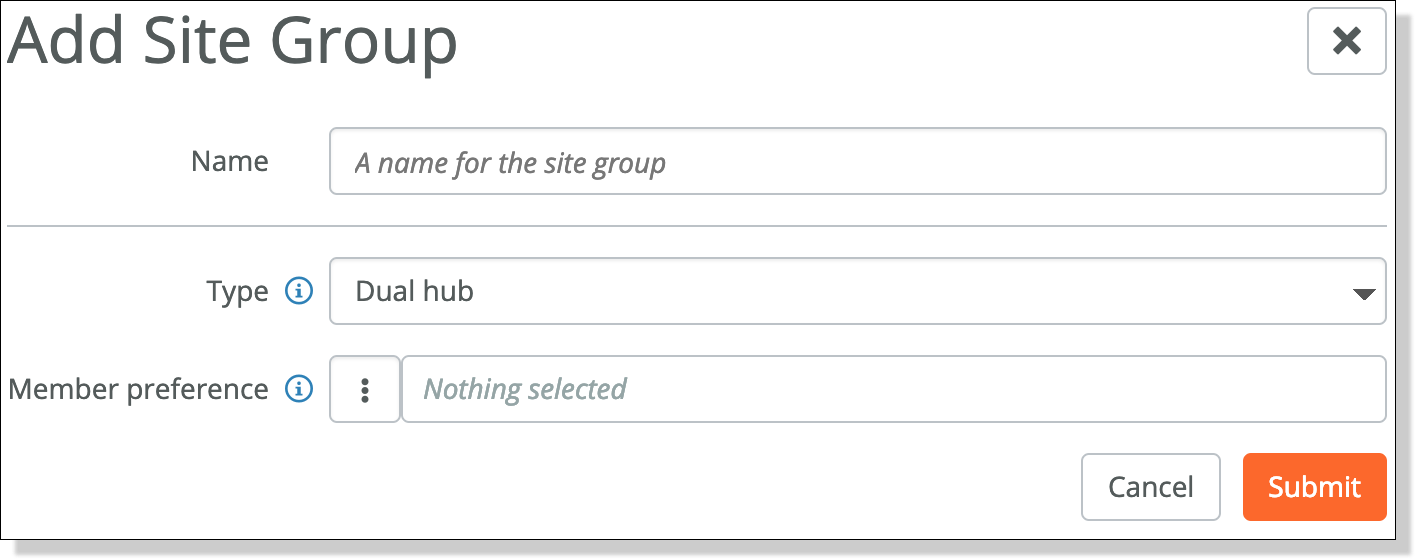Click the orange Submit button

1314,487
